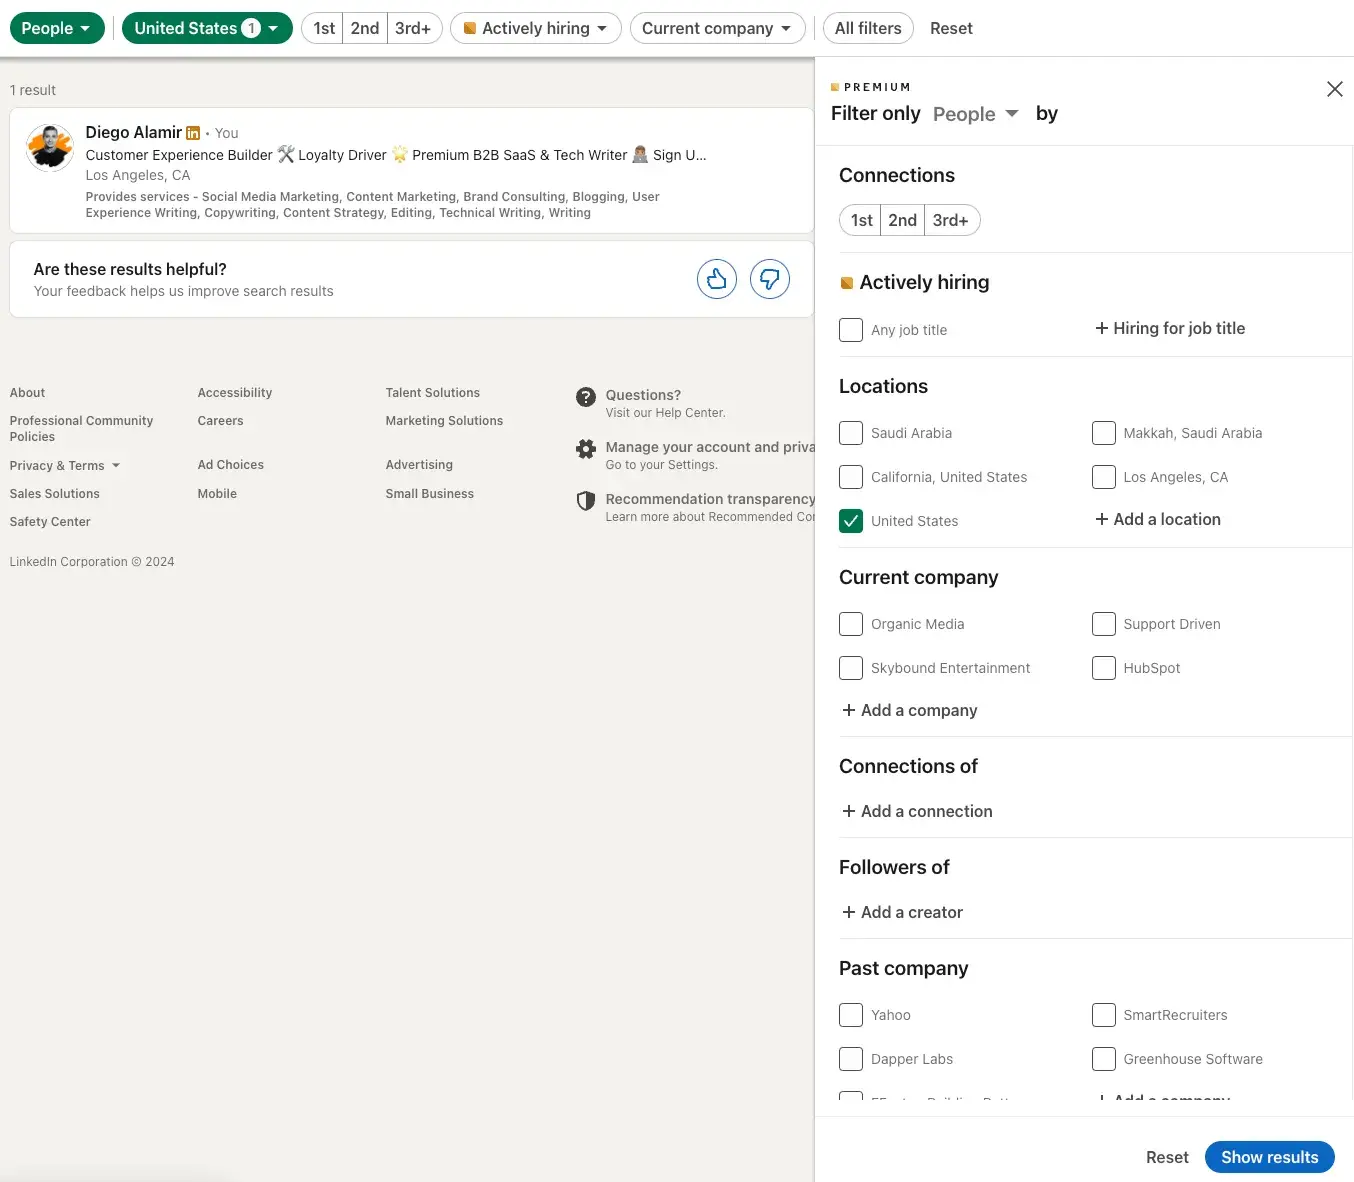Open the Filter only People dropdown in panel

[x=975, y=114]
